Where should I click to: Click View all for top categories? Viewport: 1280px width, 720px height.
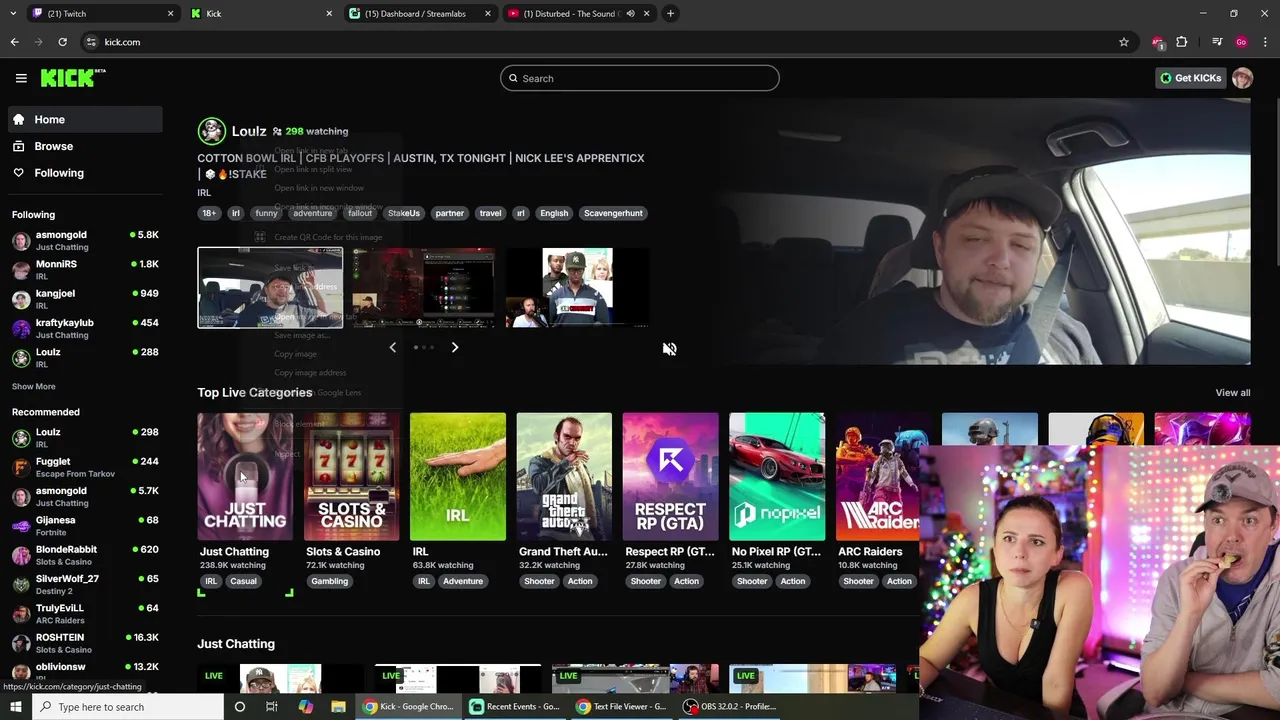pos(1232,393)
